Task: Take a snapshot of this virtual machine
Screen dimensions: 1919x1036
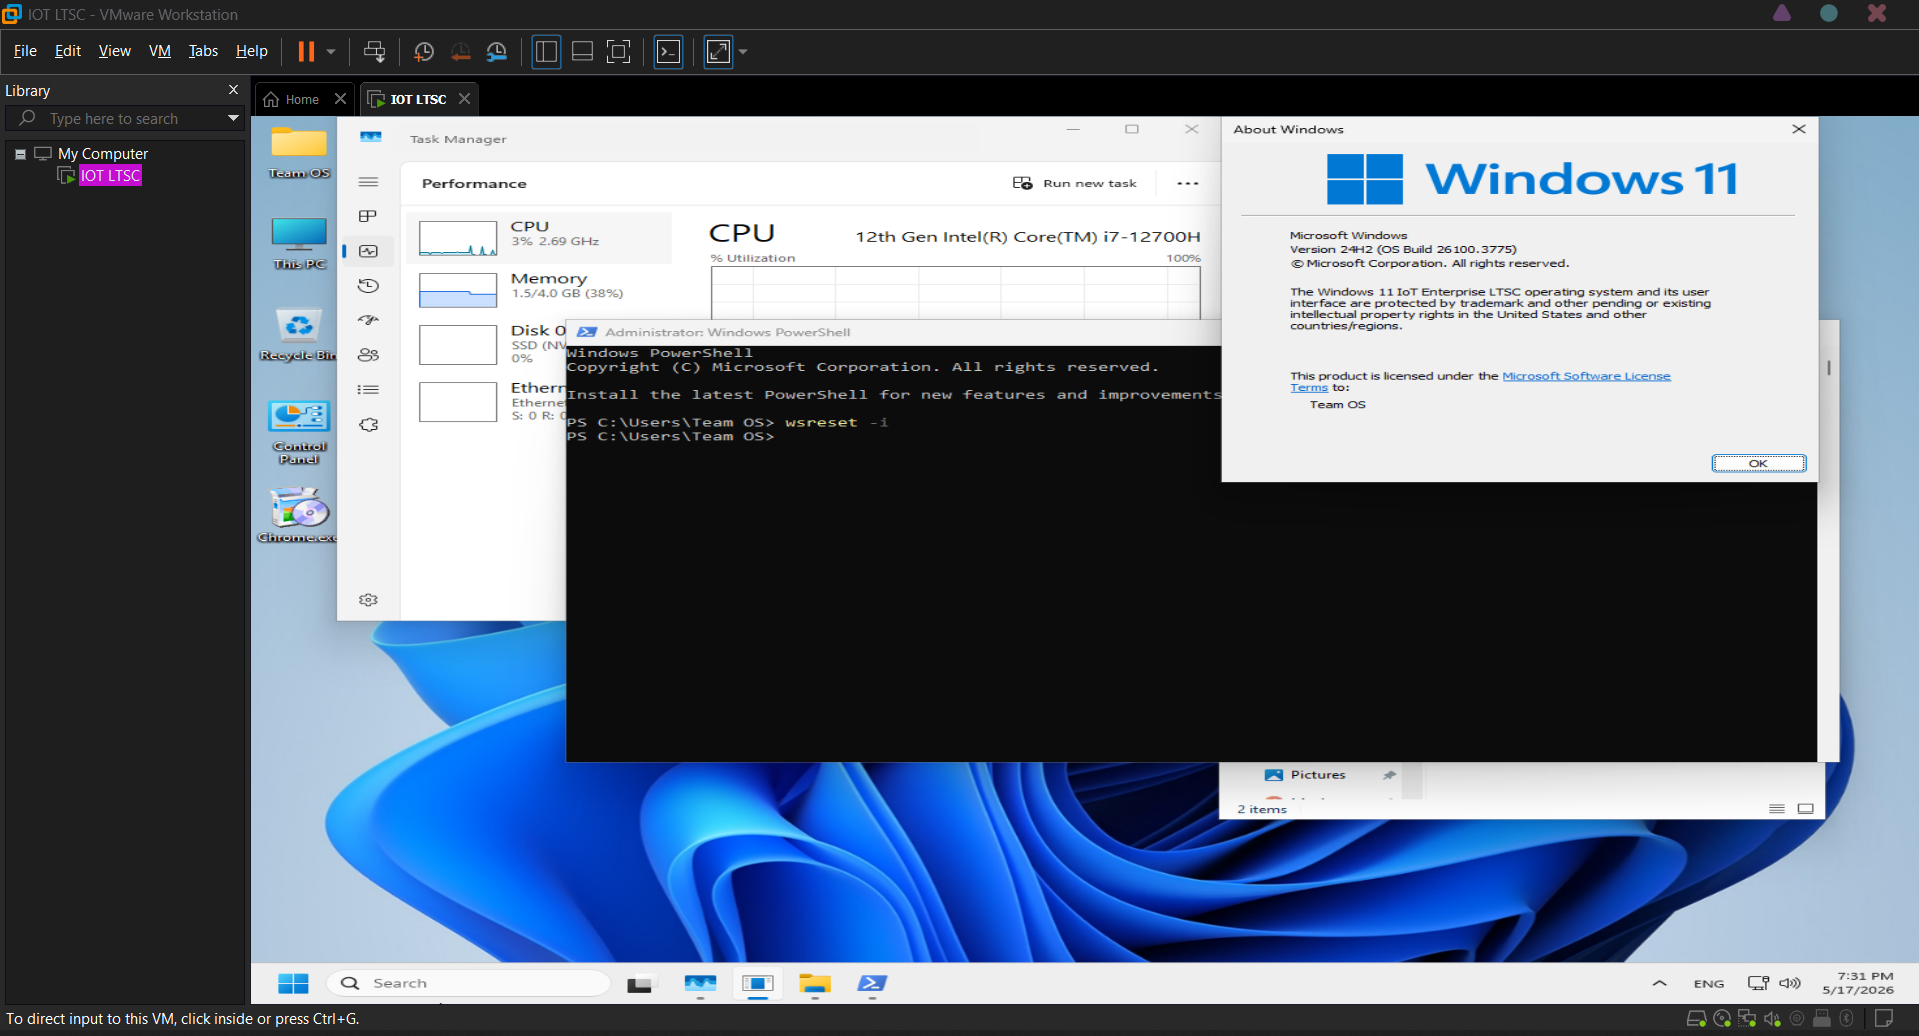Action: 423,51
